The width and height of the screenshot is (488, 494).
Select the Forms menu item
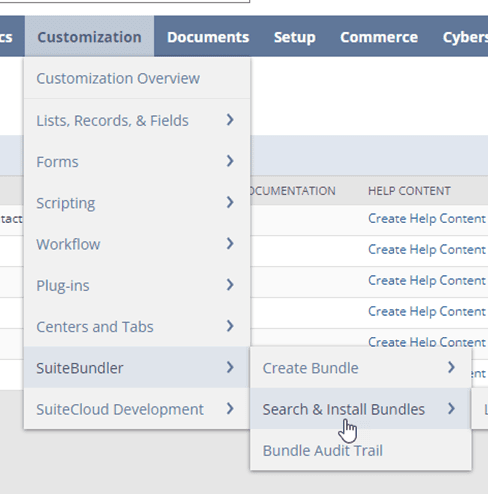coord(137,162)
